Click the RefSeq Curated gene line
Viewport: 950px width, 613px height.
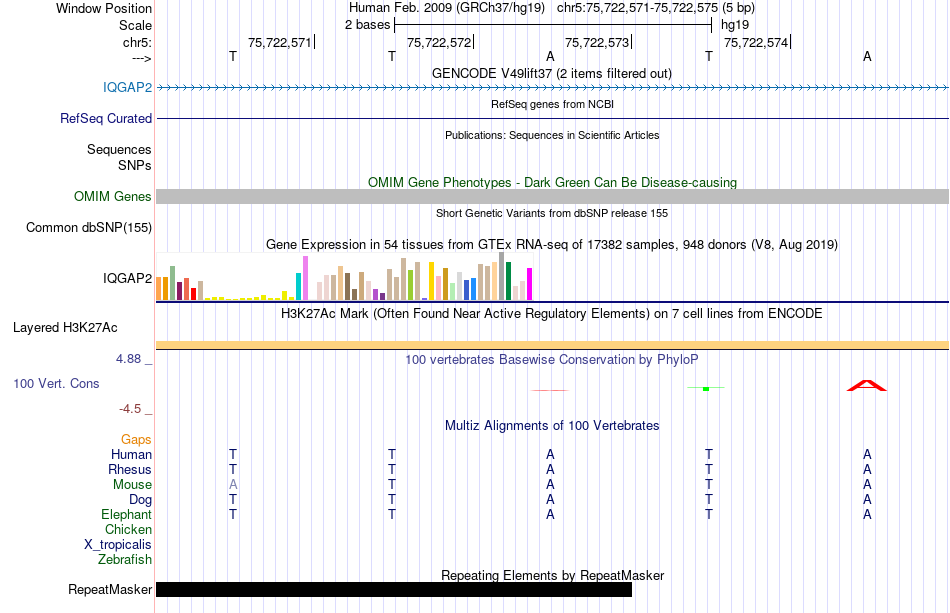coord(552,118)
